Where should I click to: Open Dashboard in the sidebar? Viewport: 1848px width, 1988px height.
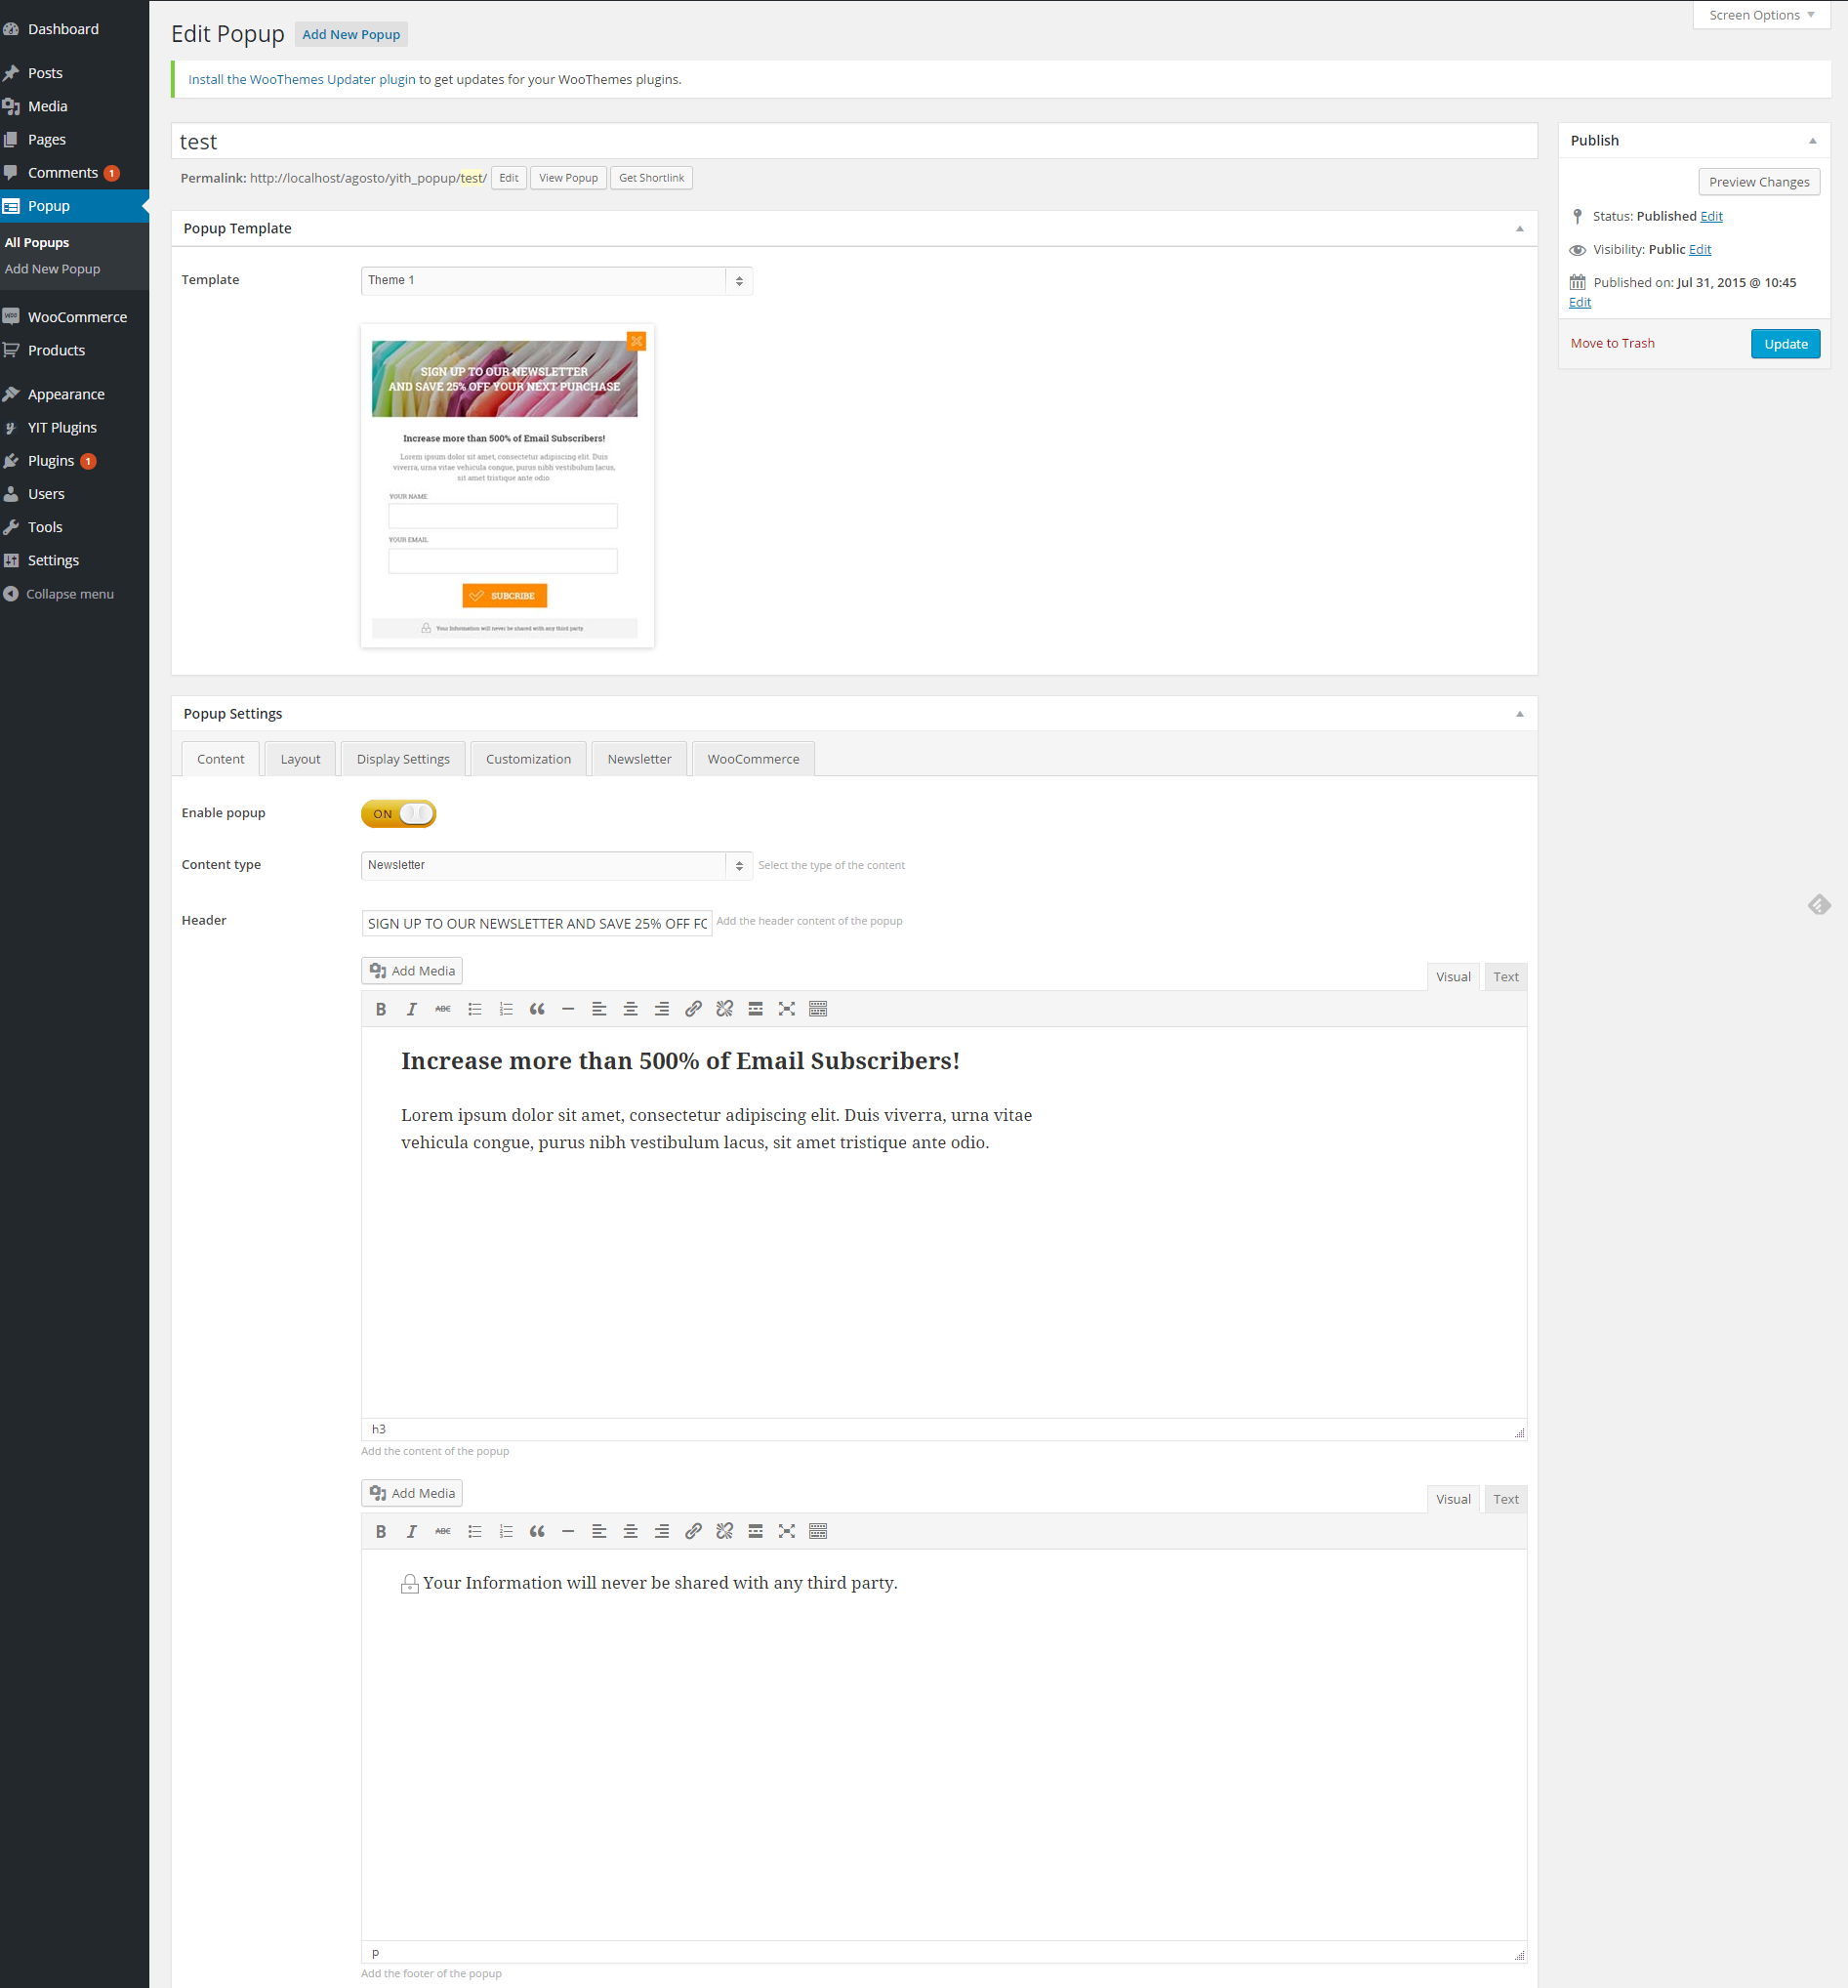point(63,29)
